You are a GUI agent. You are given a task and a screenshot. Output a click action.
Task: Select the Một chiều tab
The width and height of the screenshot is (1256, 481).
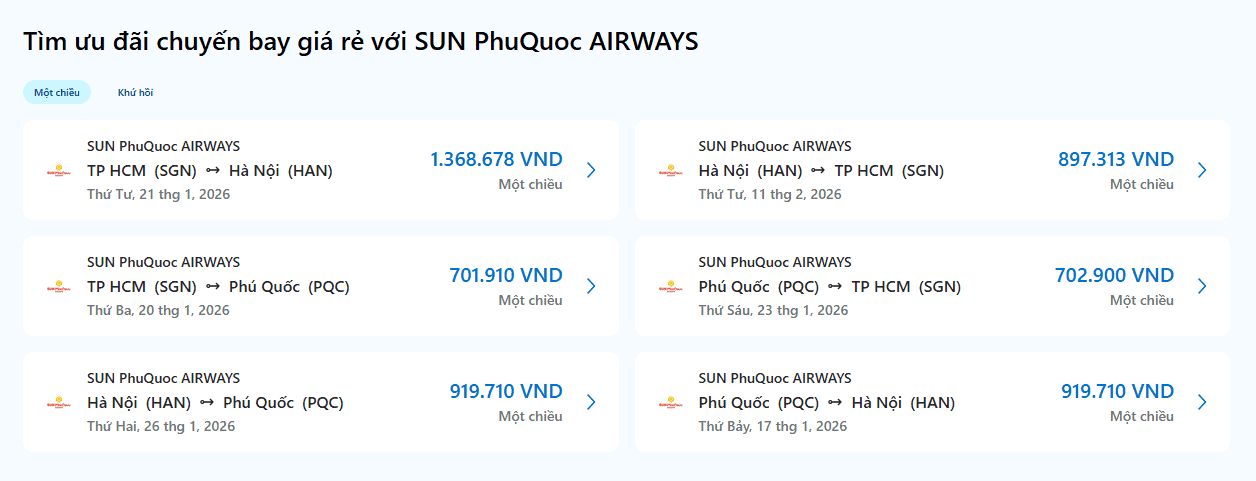pyautogui.click(x=57, y=92)
